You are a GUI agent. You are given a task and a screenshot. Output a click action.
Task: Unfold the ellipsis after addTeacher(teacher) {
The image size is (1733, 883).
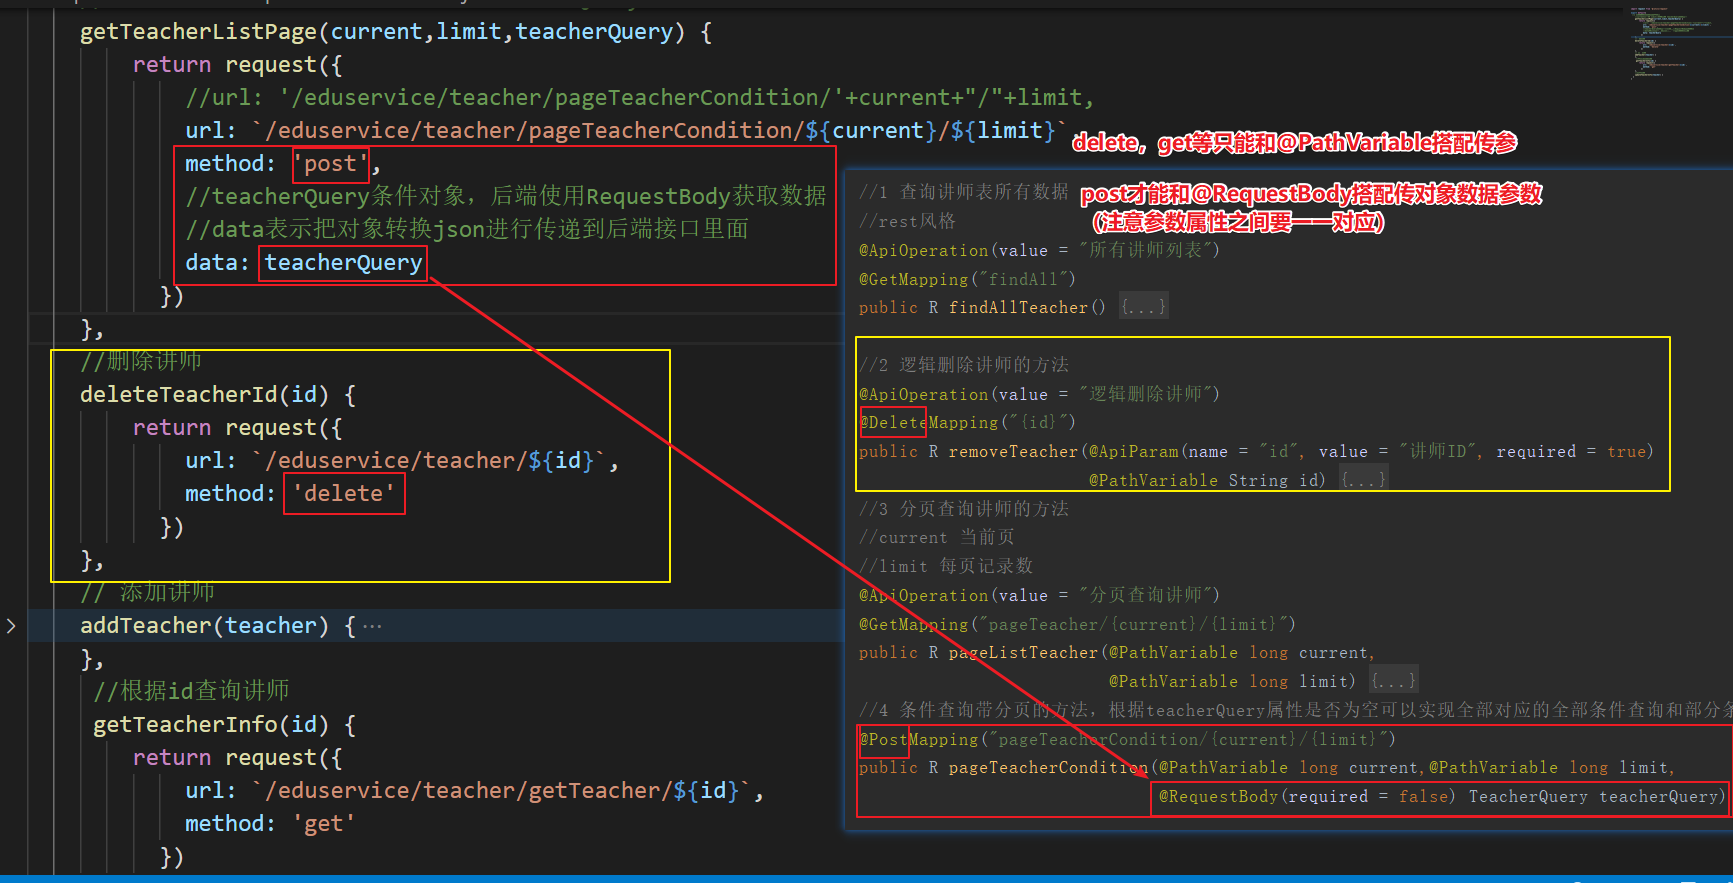tap(372, 626)
